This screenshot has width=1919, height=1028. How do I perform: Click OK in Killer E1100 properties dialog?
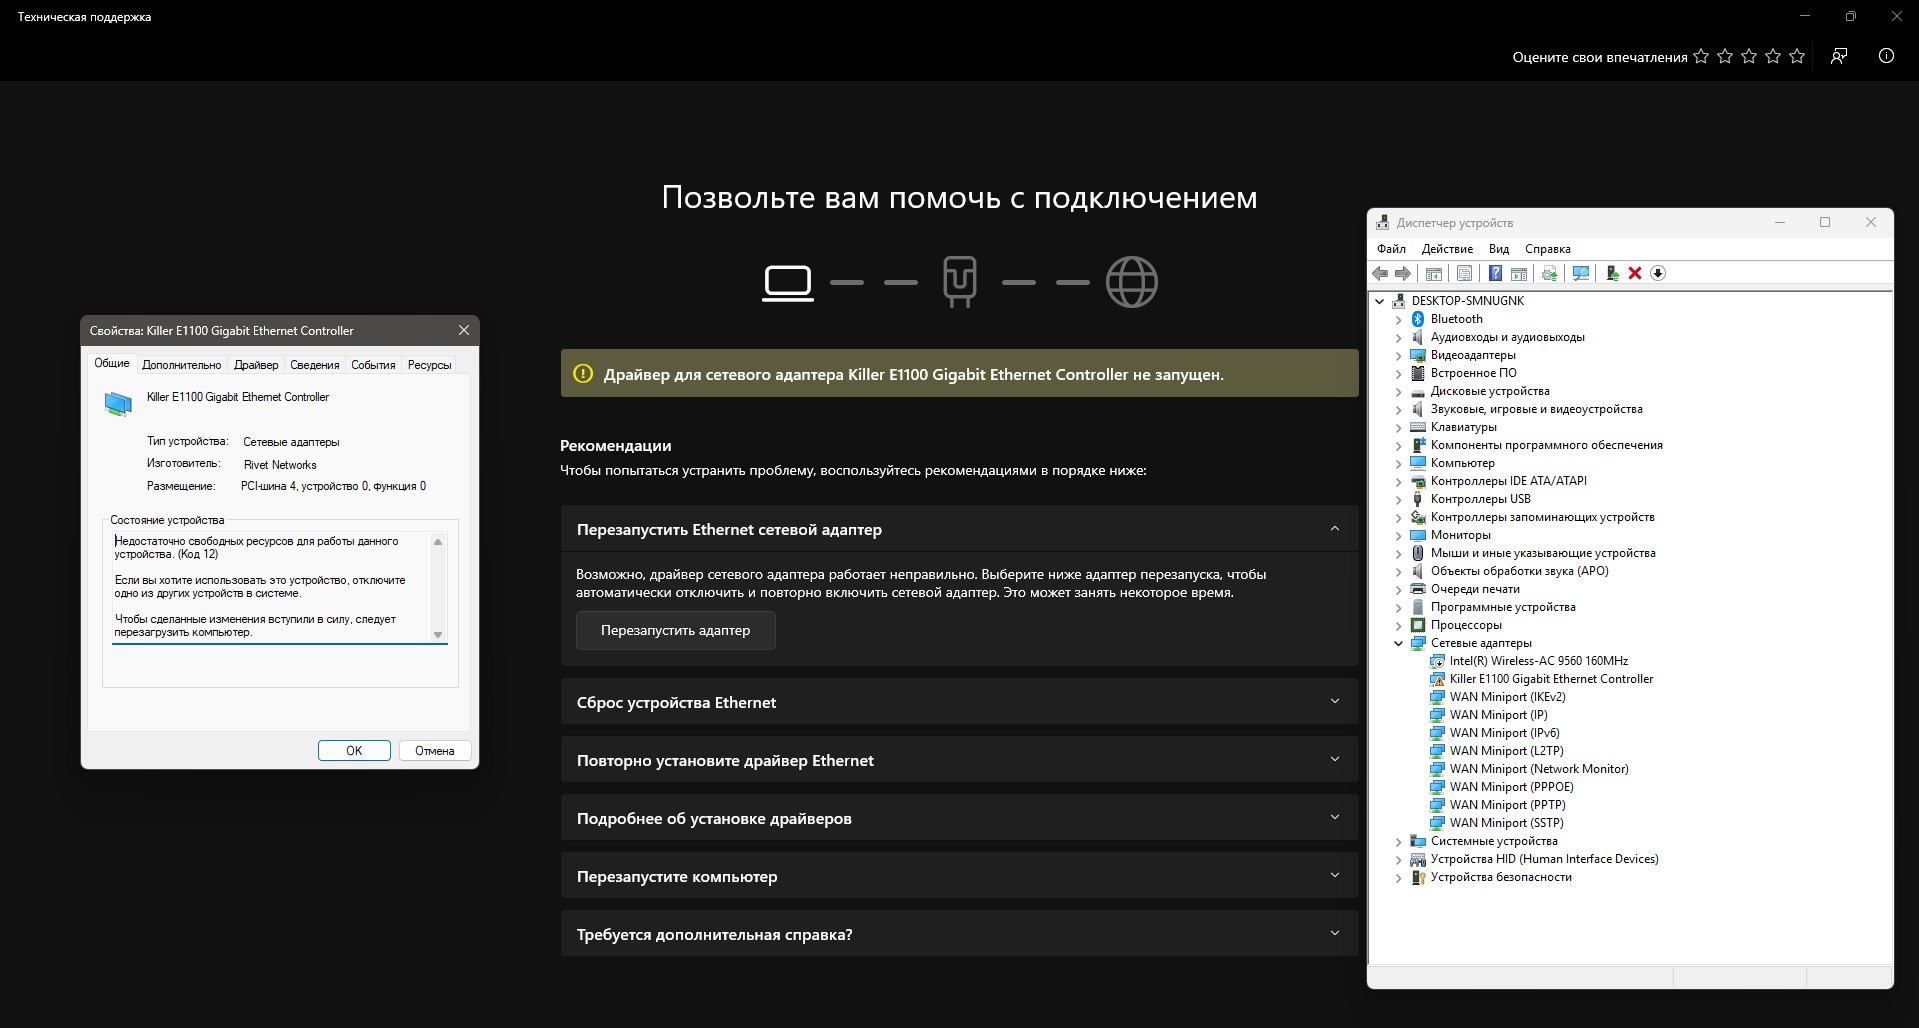tap(354, 751)
